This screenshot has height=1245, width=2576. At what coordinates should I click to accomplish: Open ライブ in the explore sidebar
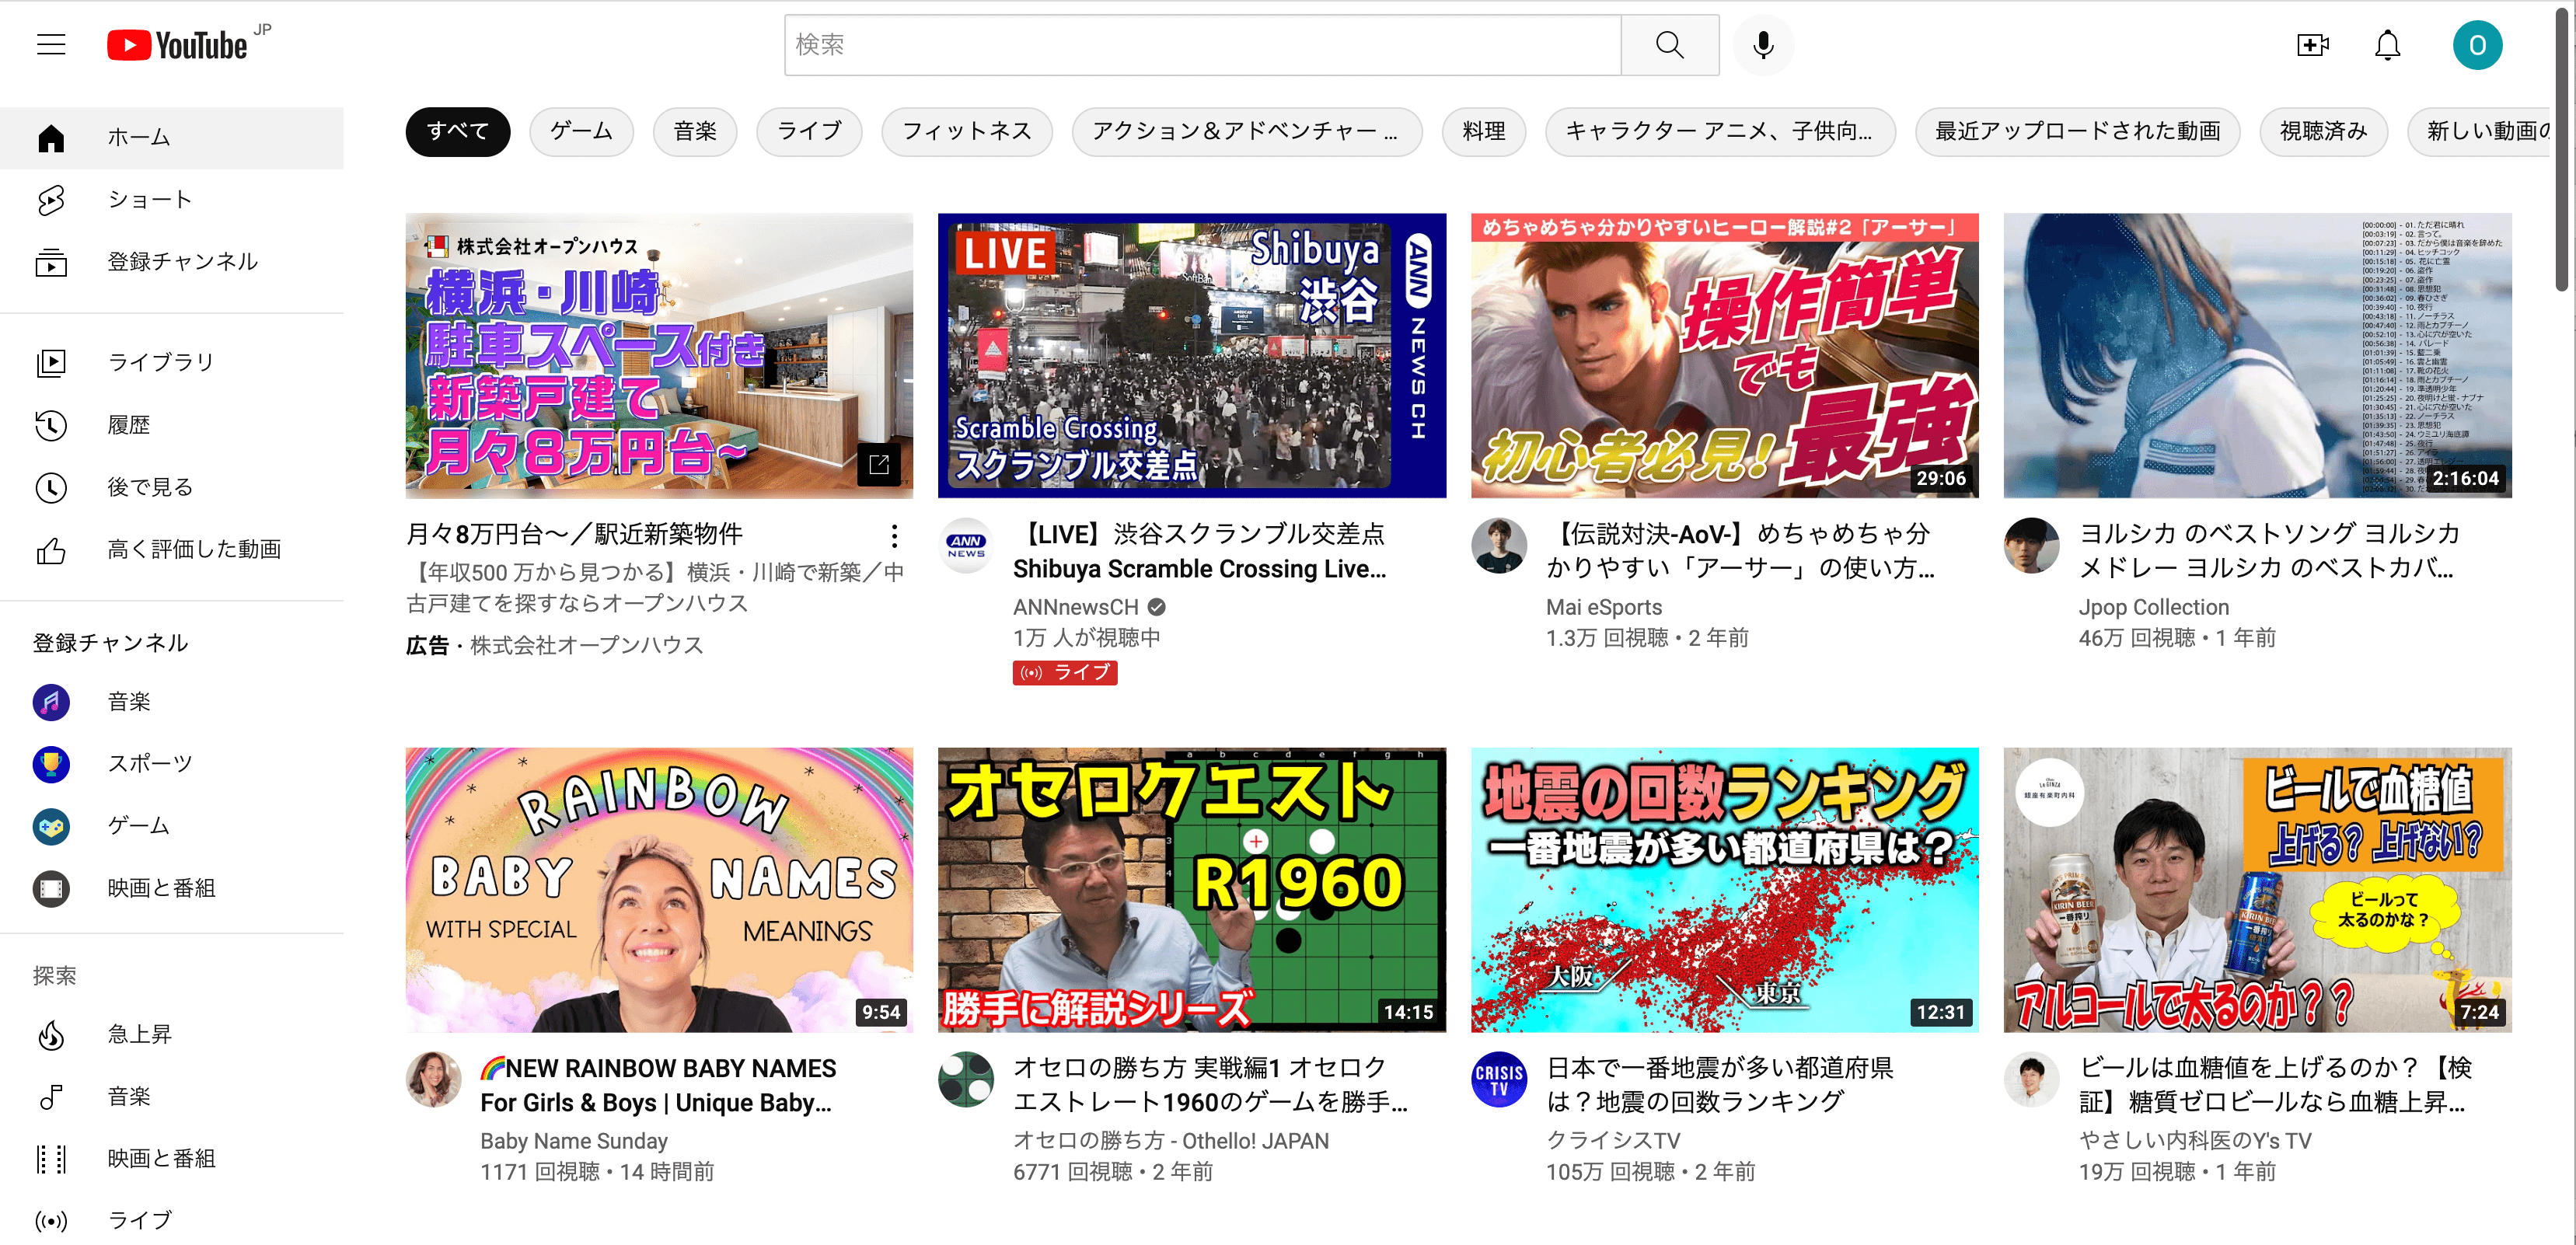tap(171, 1220)
